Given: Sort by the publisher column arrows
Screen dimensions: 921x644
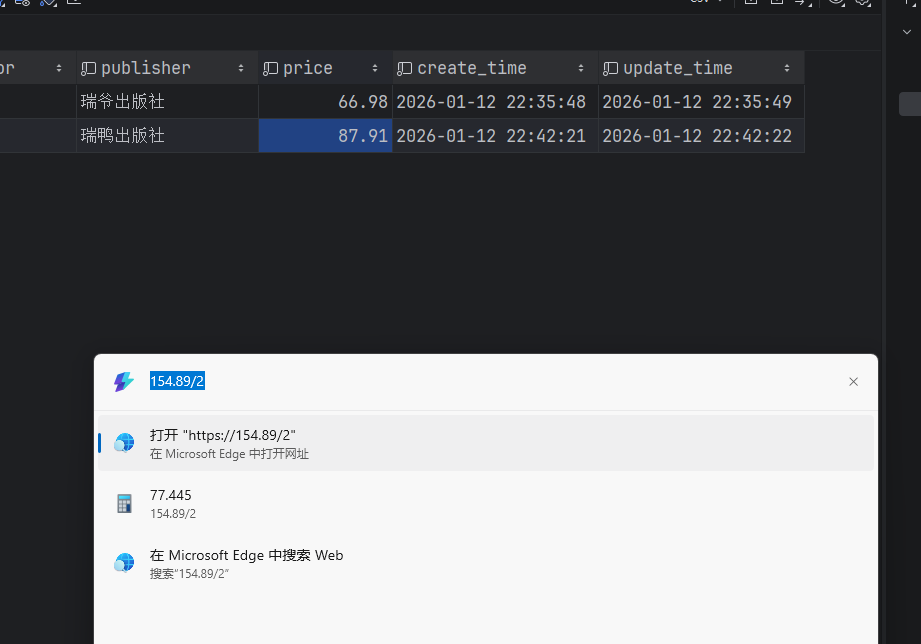Looking at the screenshot, I should [241, 69].
